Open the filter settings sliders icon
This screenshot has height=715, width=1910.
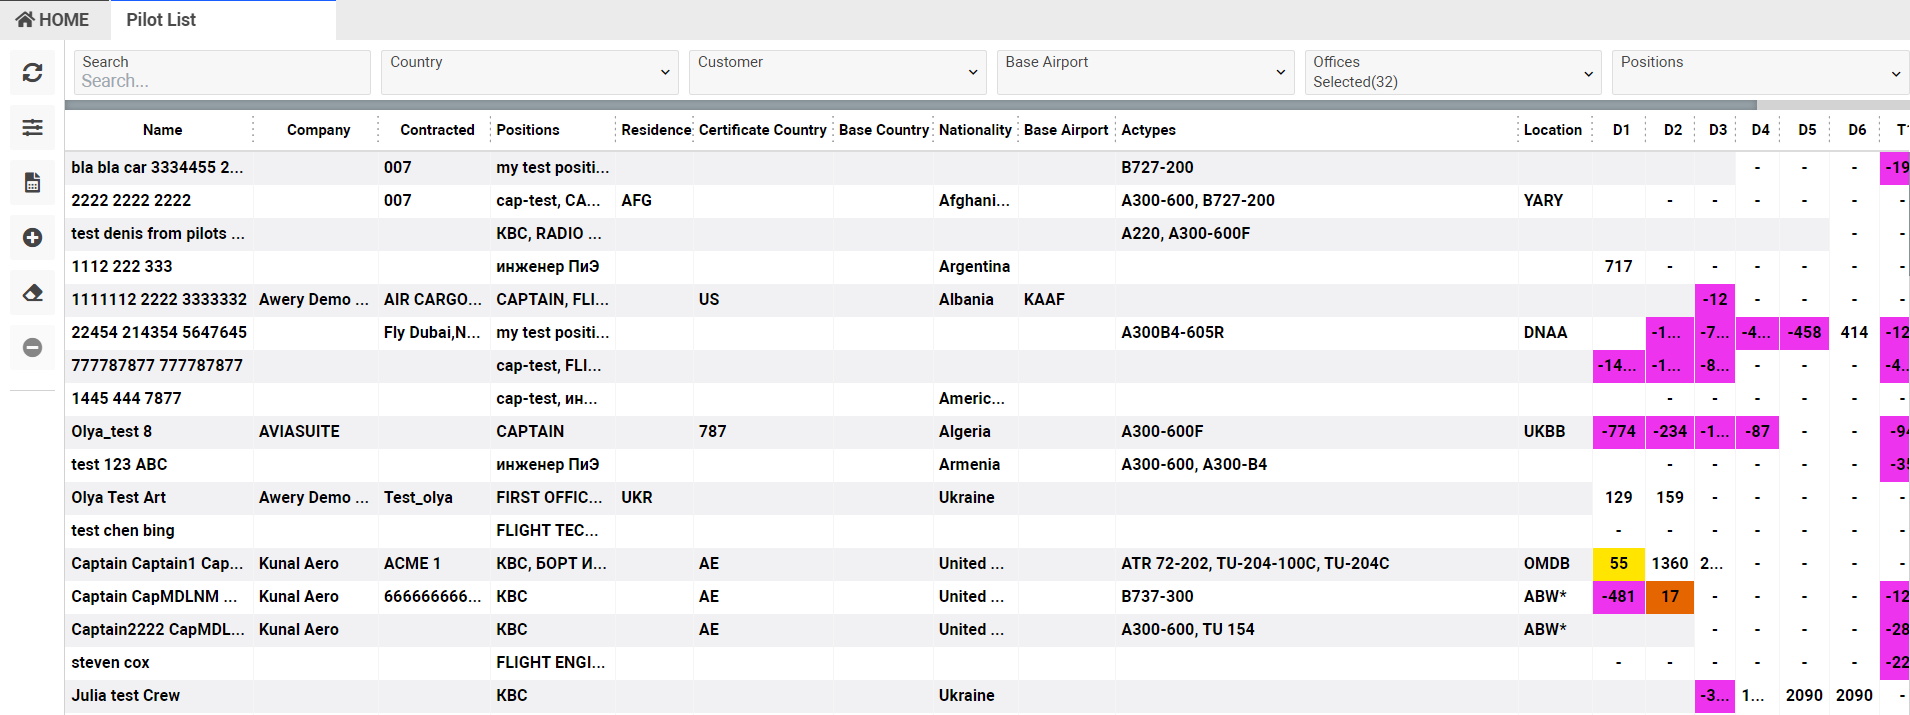pyautogui.click(x=32, y=127)
